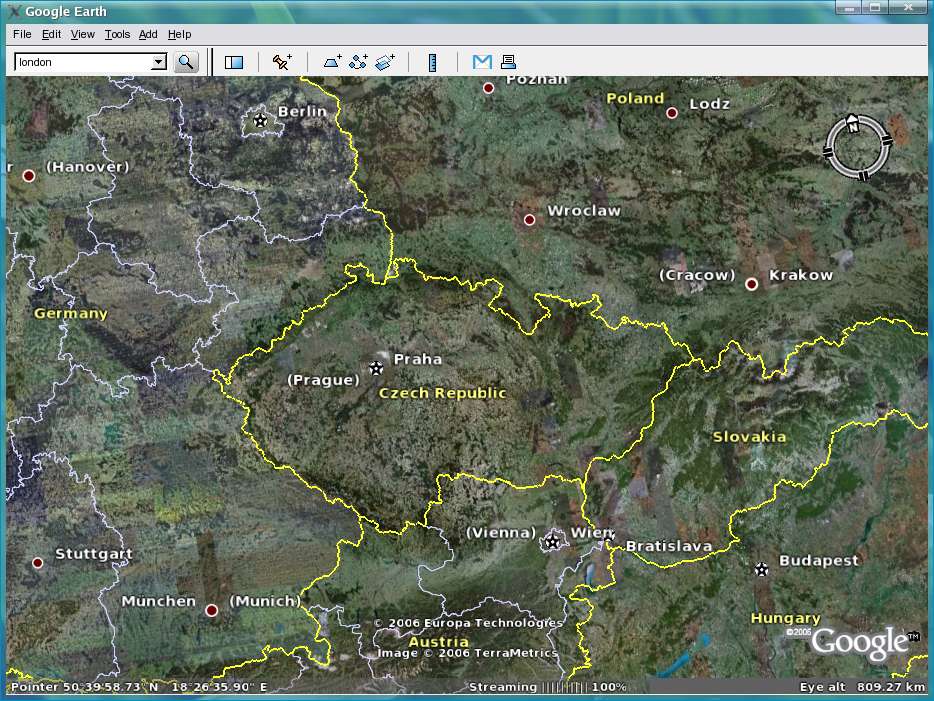Image resolution: width=934 pixels, height=701 pixels.
Task: Open the Edit menu
Action: (51, 34)
